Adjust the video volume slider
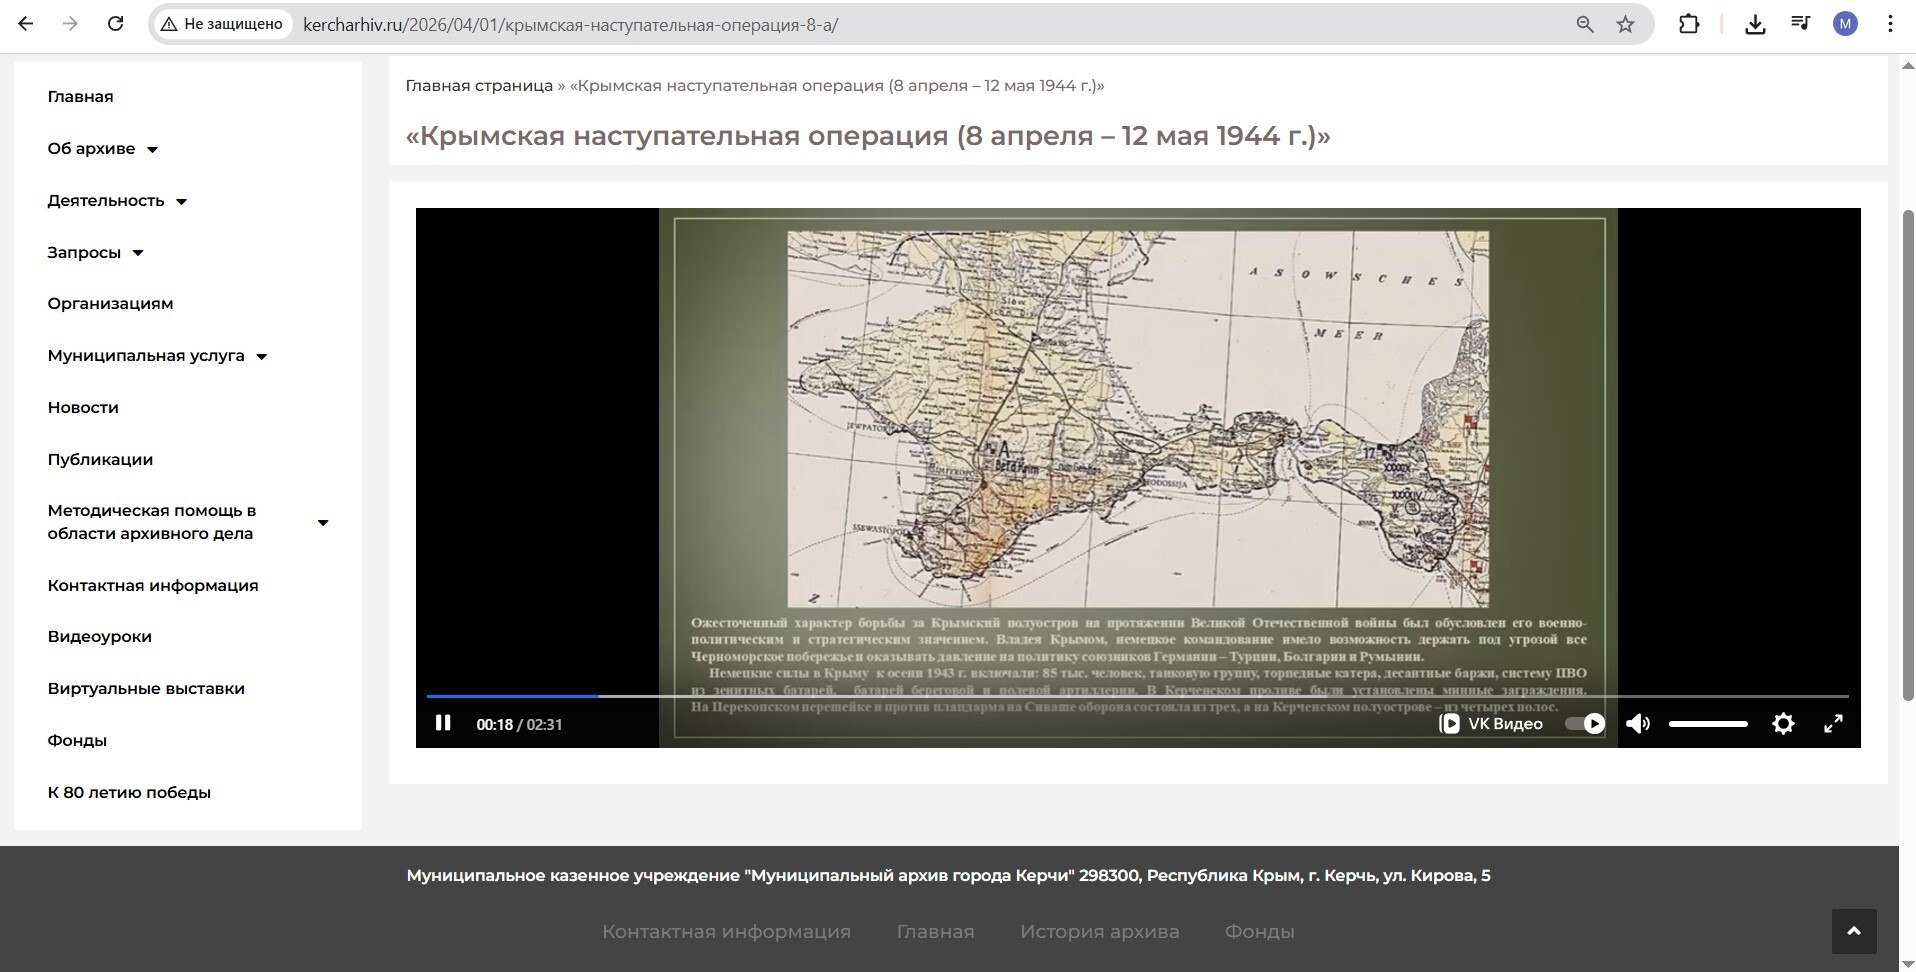This screenshot has width=1916, height=972. pyautogui.click(x=1707, y=723)
